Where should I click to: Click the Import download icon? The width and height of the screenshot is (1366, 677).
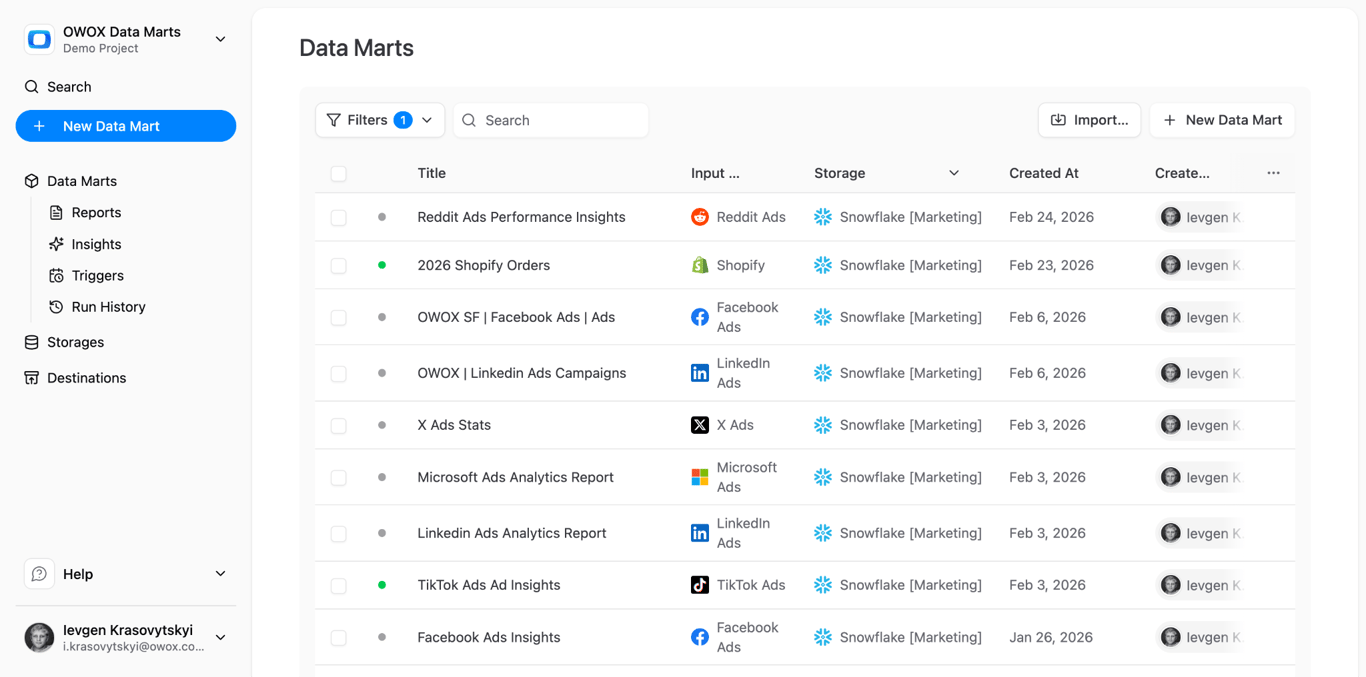pos(1058,120)
